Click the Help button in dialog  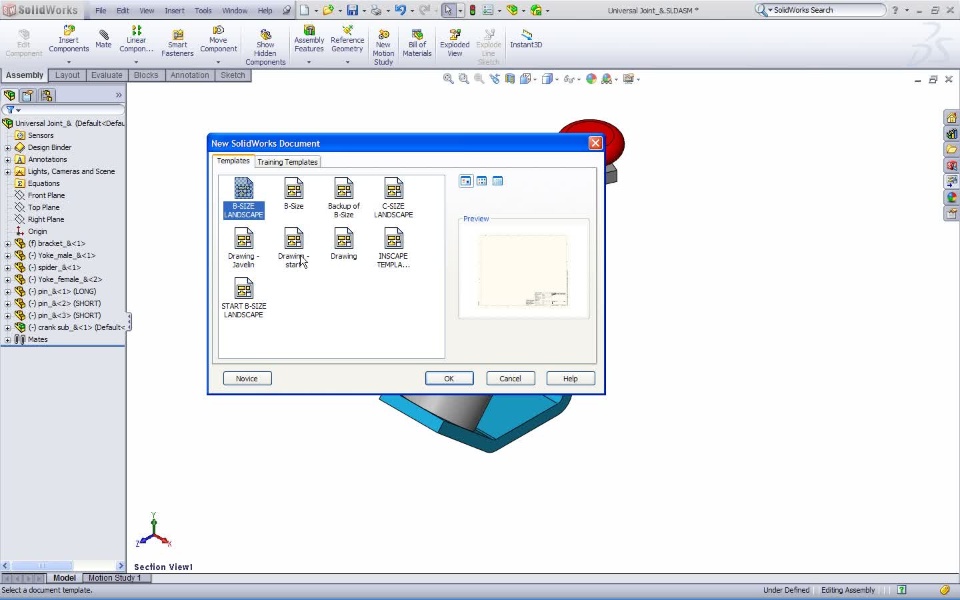pos(570,378)
